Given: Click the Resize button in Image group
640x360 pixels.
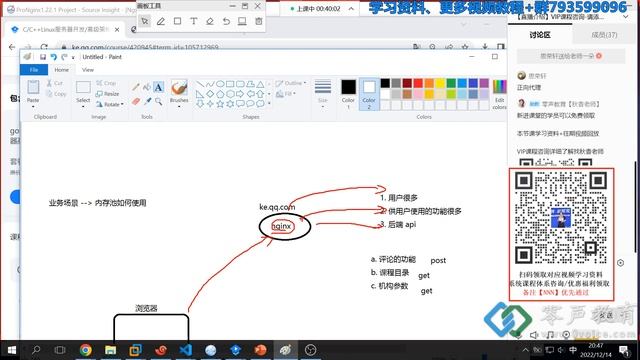Looking at the screenshot, I should click(107, 93).
